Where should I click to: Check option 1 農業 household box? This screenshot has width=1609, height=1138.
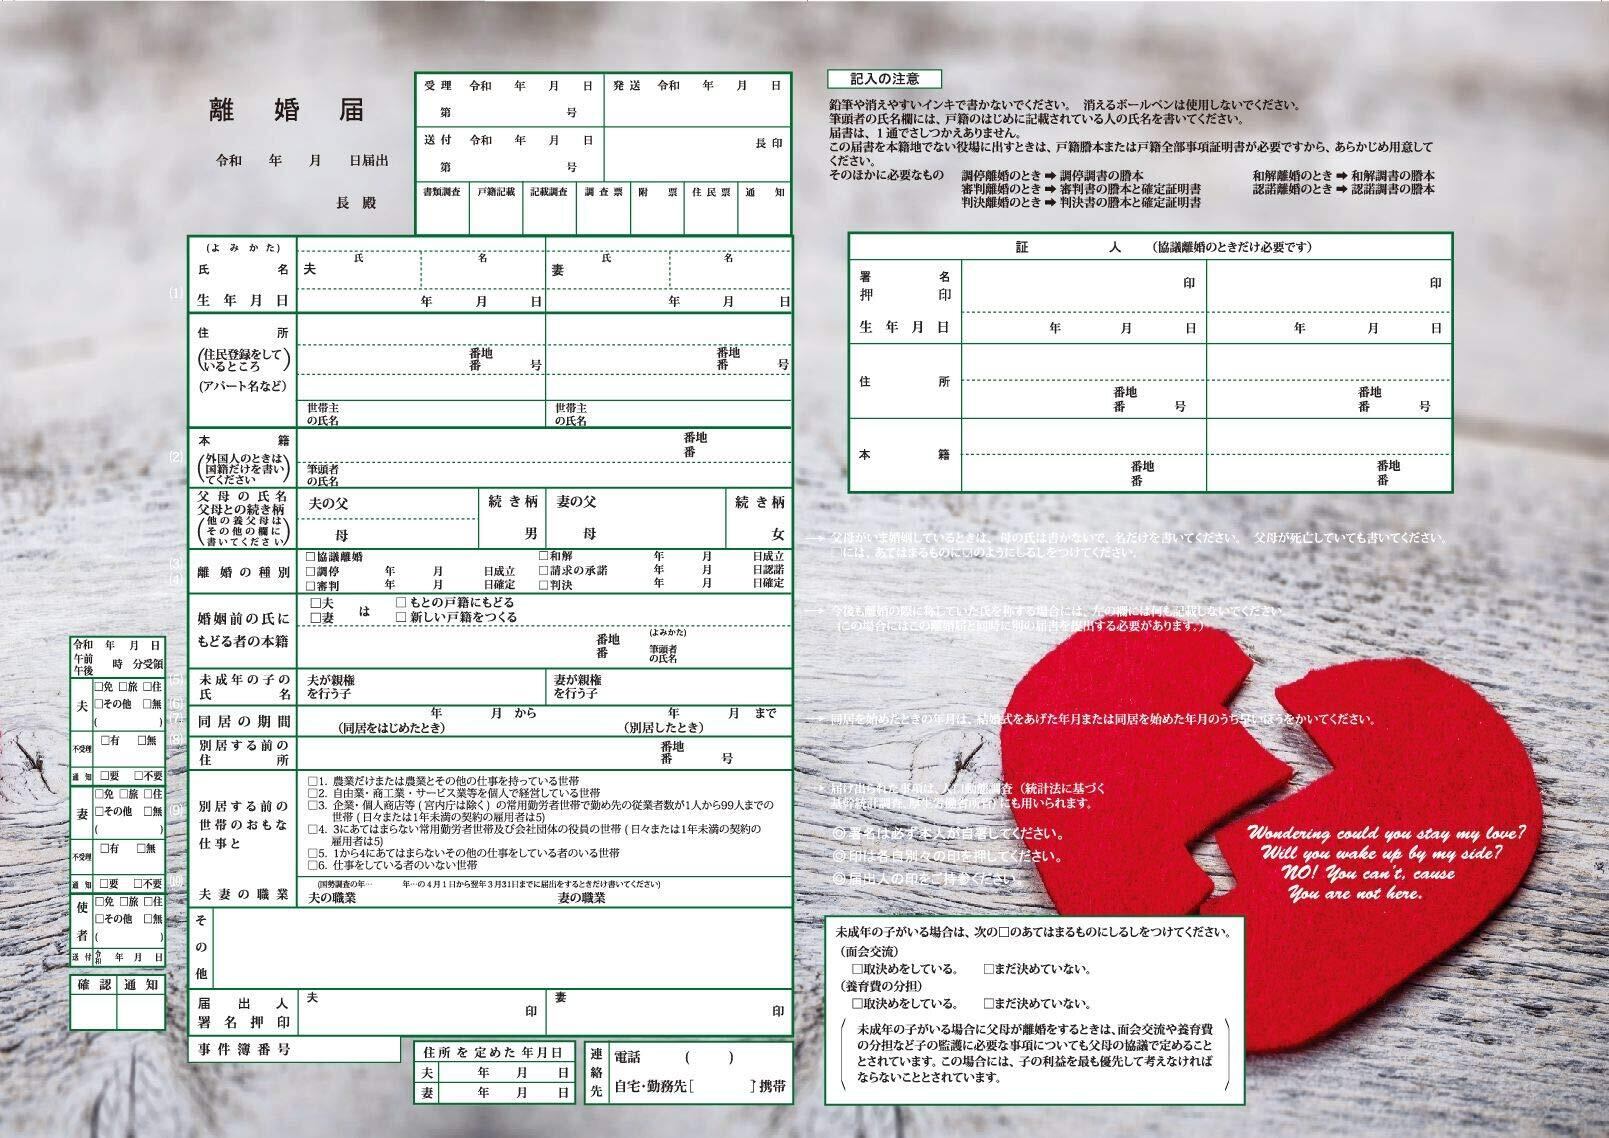click(313, 780)
